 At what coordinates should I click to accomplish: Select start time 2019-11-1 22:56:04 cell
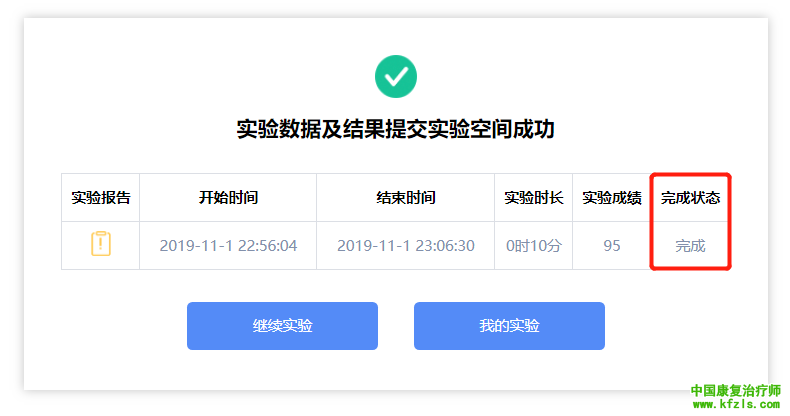tap(228, 245)
